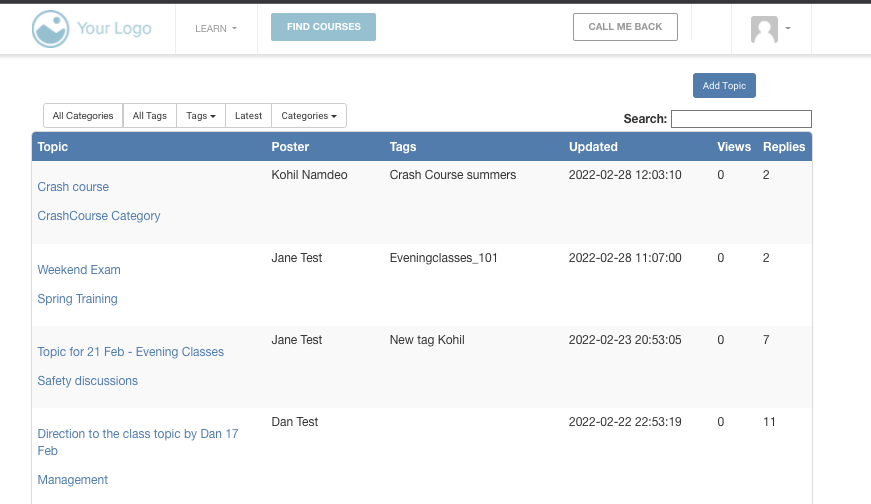Screen dimensions: 871x504
Task: Go to the Spring Training category
Action: pyautogui.click(x=77, y=299)
